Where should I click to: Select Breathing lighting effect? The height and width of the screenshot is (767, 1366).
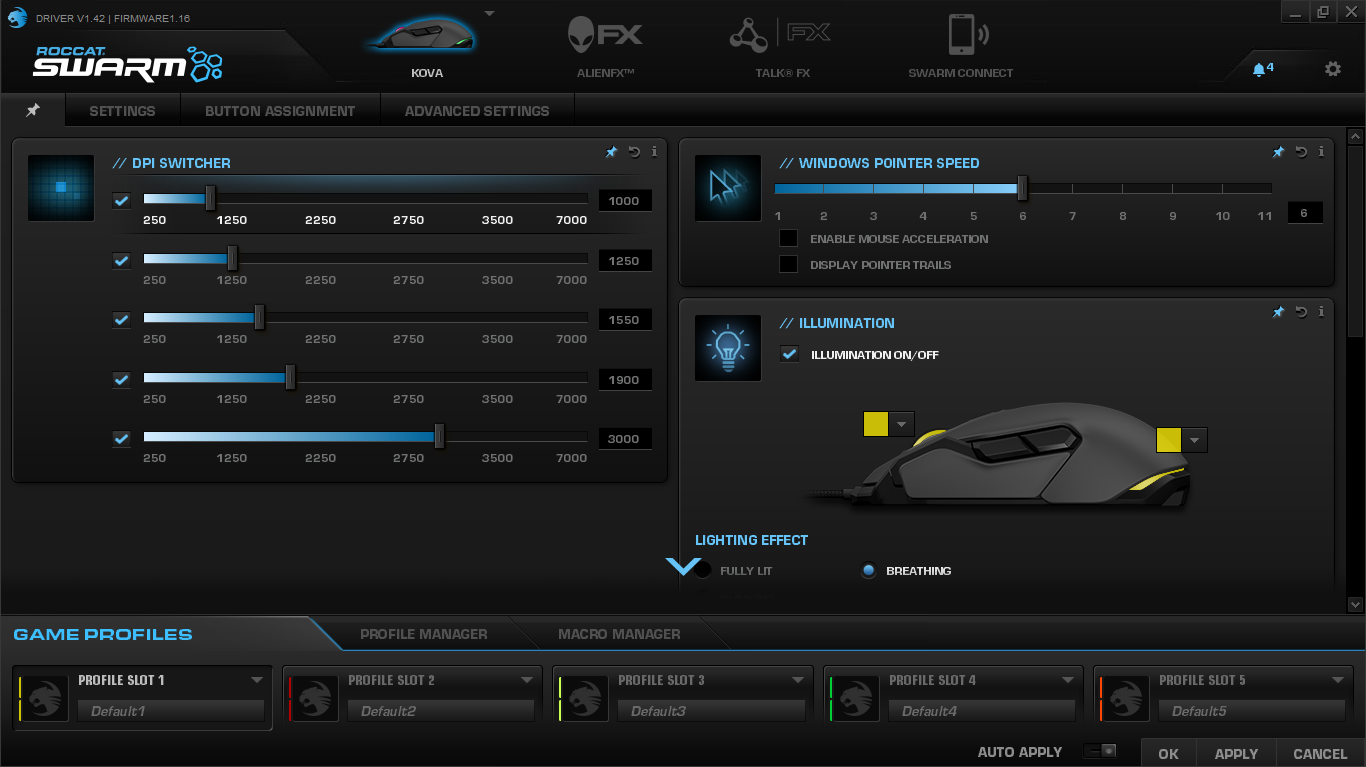(x=868, y=570)
